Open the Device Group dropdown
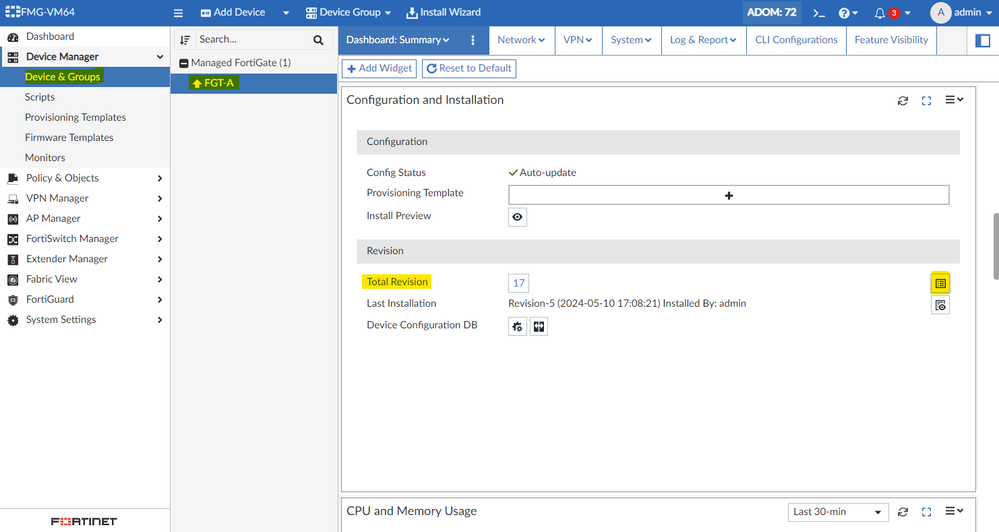 click(348, 13)
